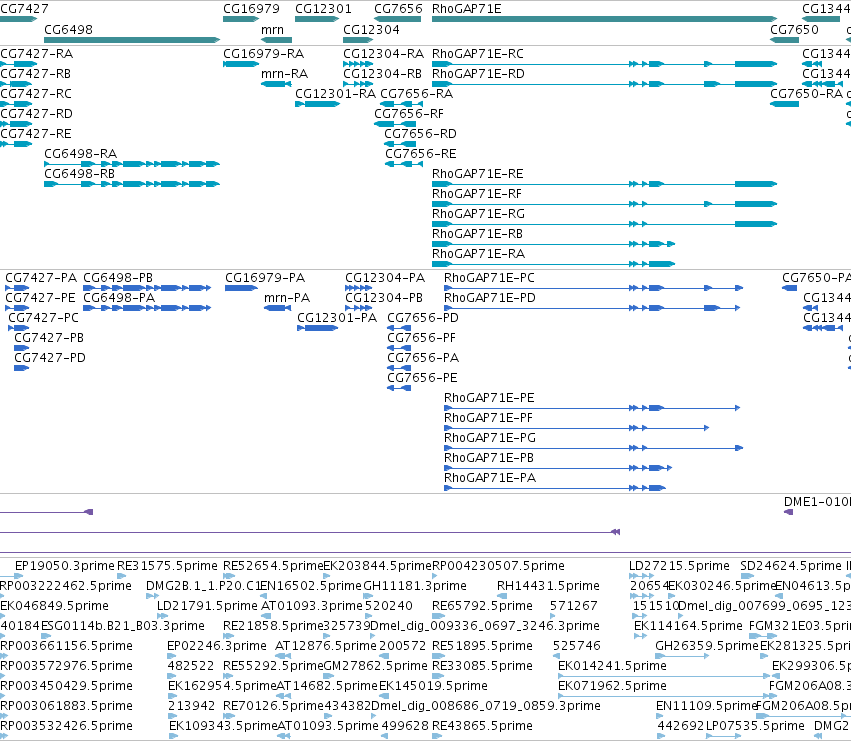Select the RhoGAP71E-RA transcript label
The height and width of the screenshot is (741, 851).
[x=479, y=255]
